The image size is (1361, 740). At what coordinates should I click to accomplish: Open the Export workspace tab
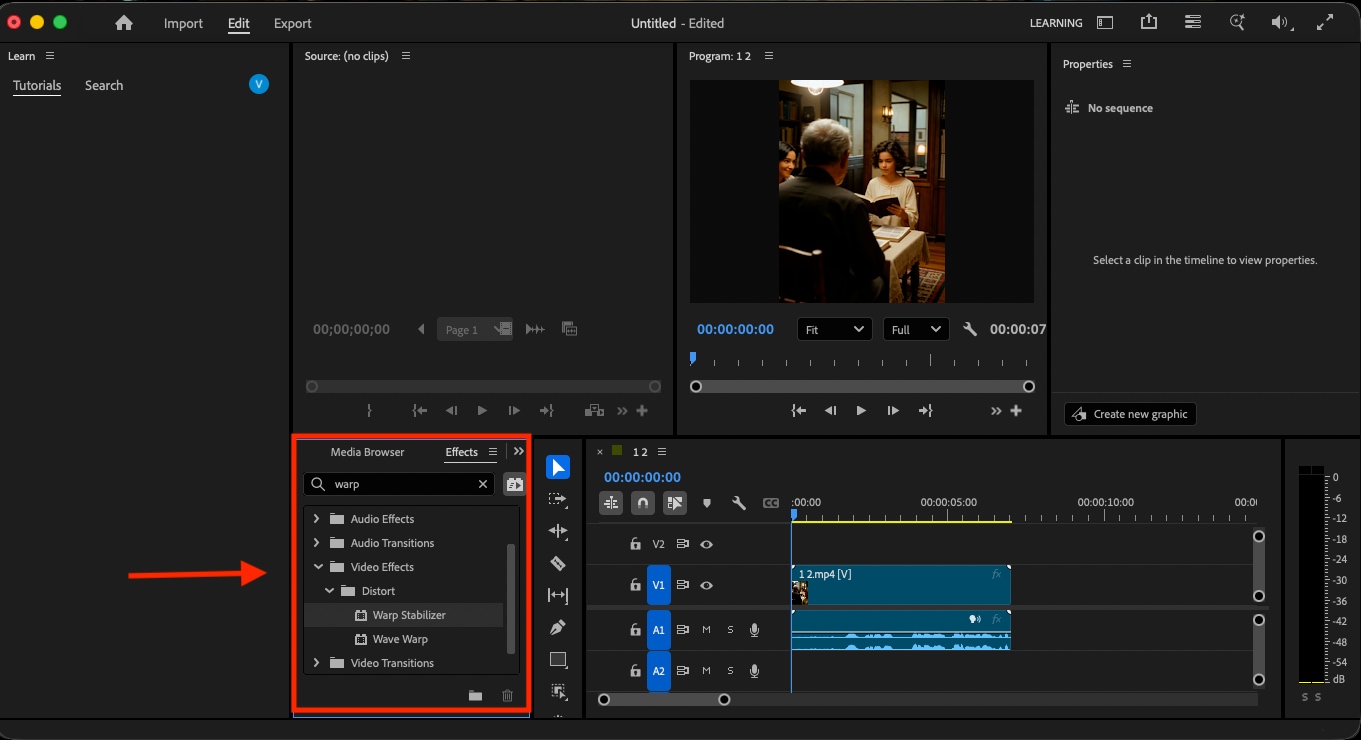click(293, 23)
